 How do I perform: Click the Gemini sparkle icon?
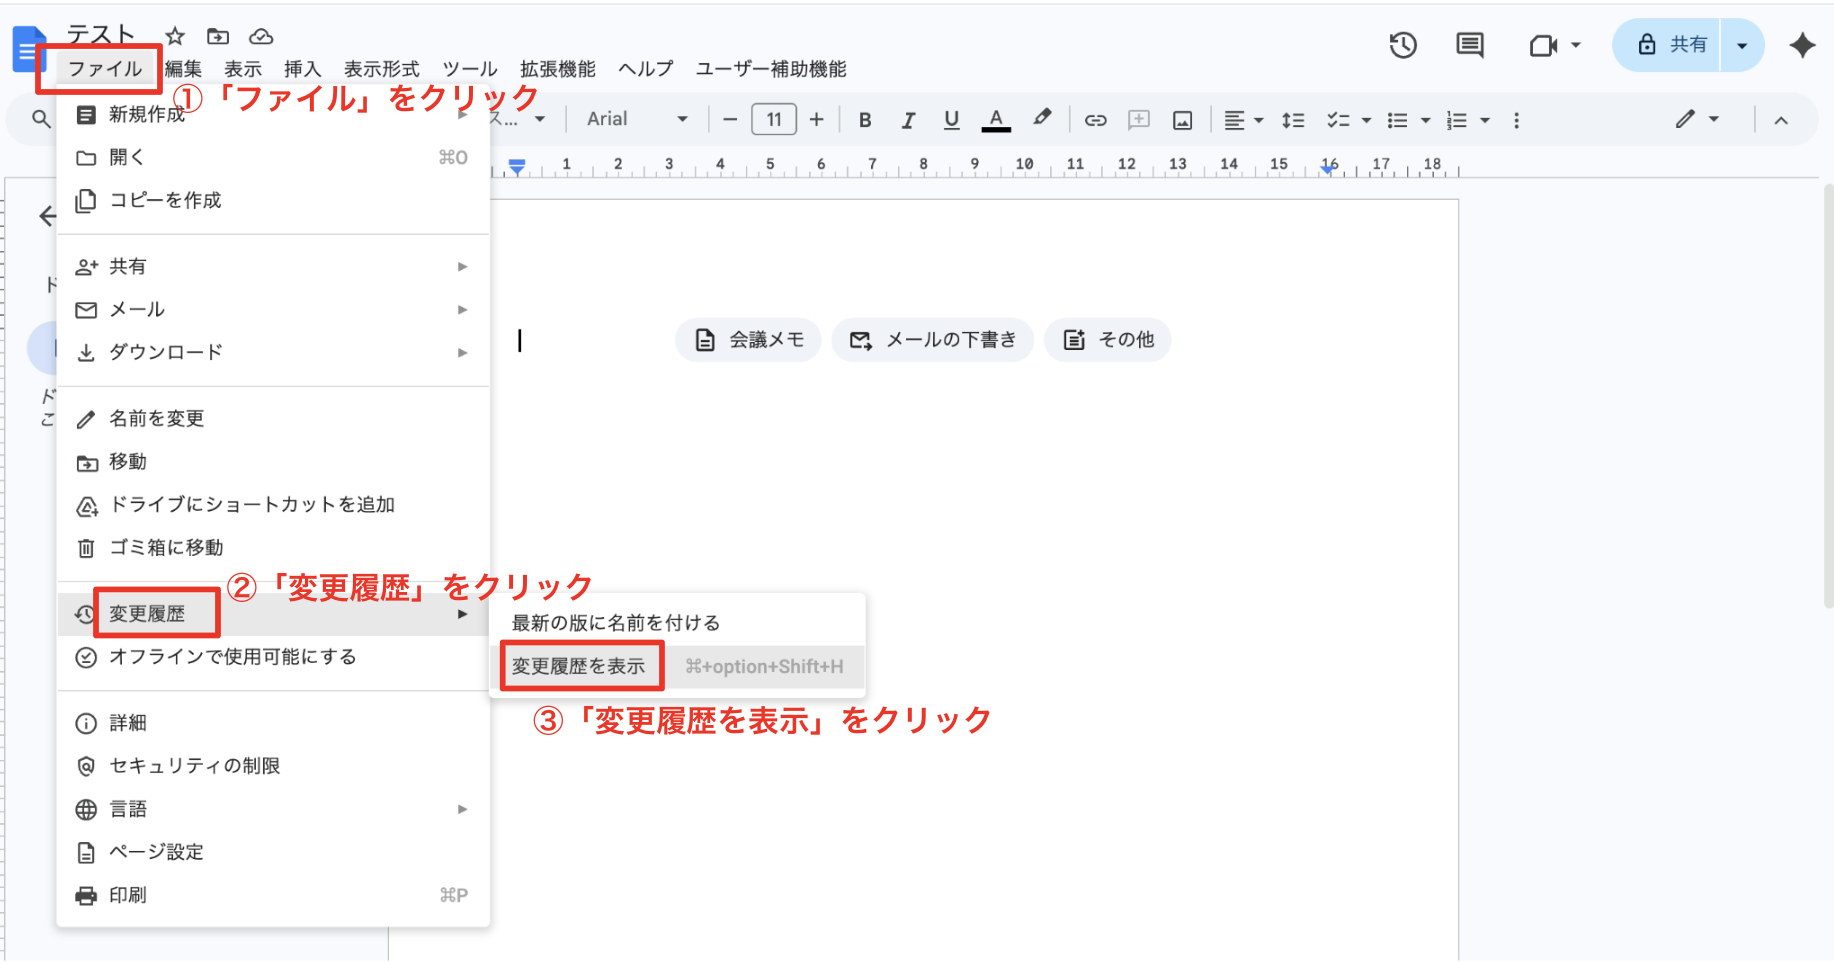click(1802, 45)
